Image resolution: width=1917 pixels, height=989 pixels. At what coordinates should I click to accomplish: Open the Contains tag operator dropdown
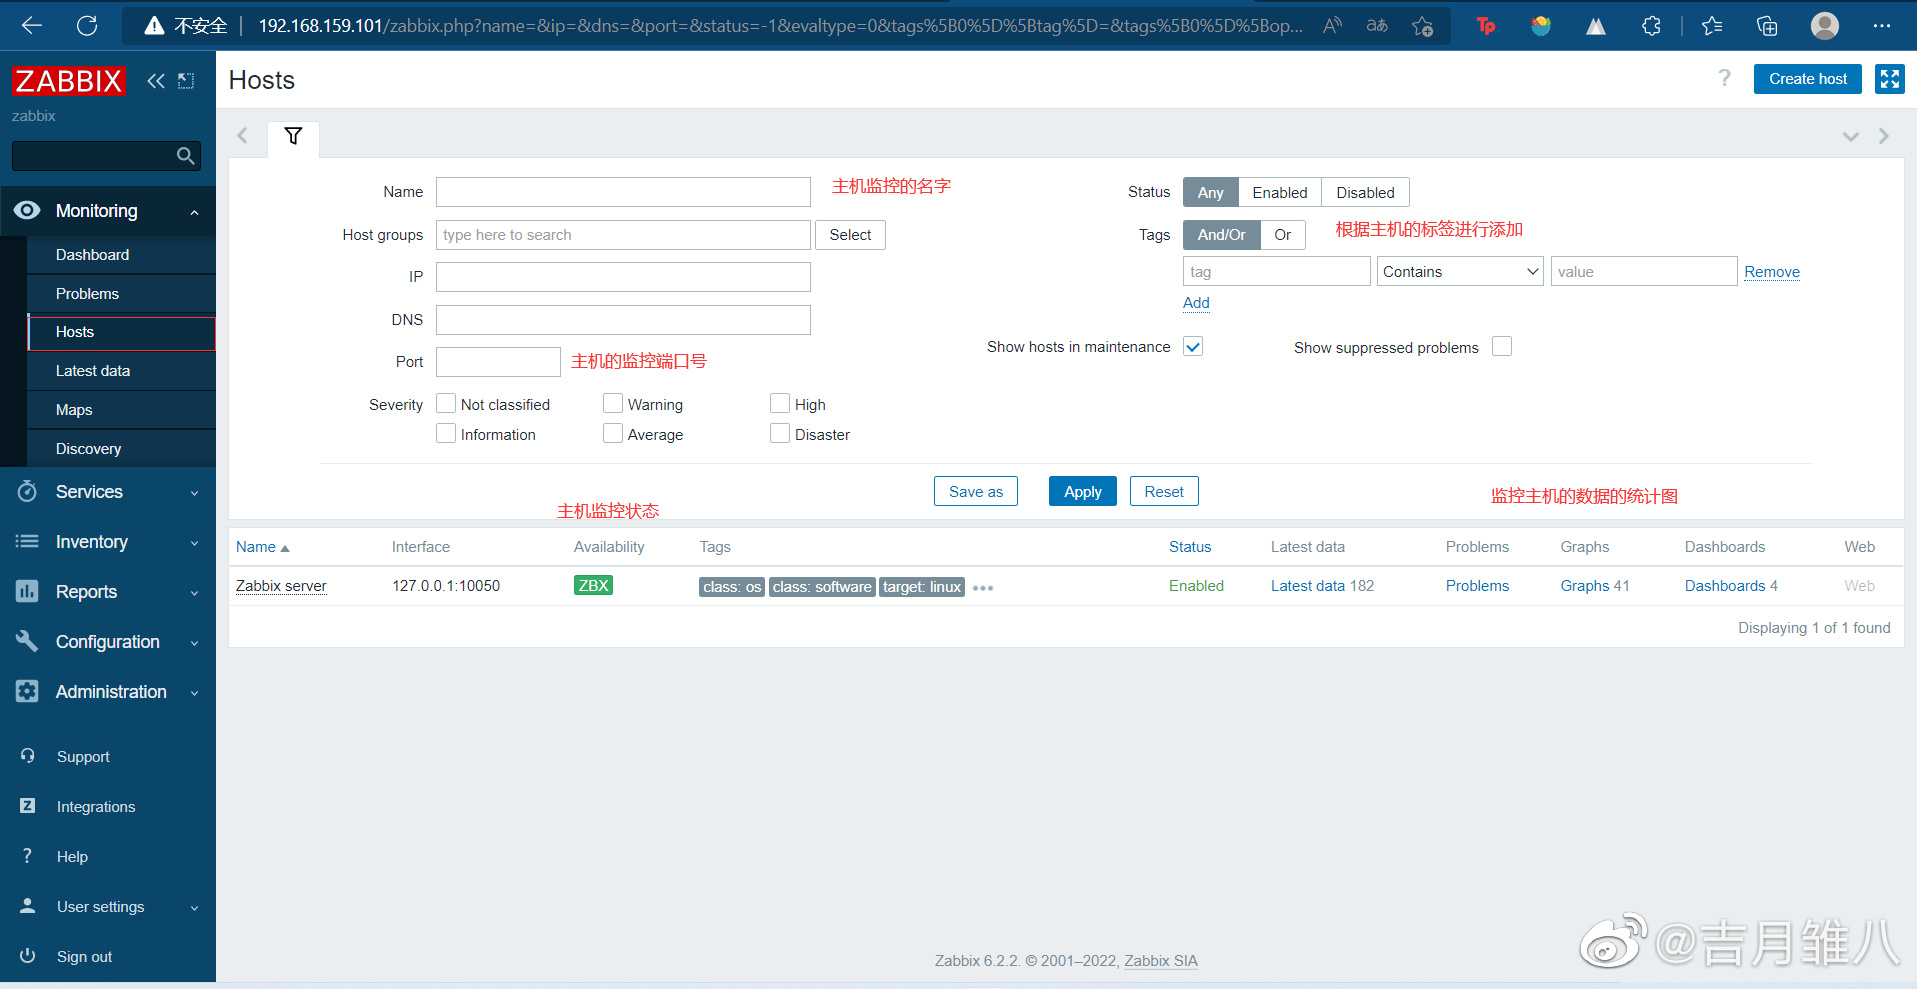pos(1460,271)
